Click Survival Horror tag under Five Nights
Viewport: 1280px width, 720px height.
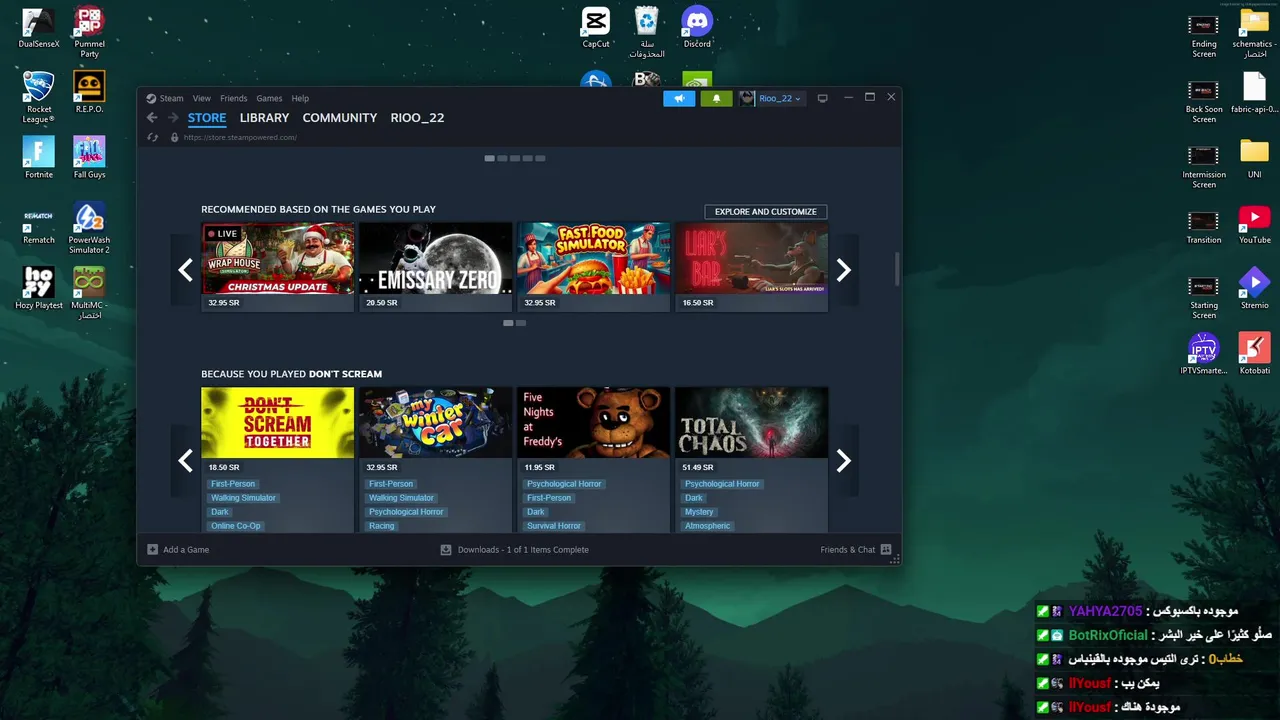[x=554, y=526]
